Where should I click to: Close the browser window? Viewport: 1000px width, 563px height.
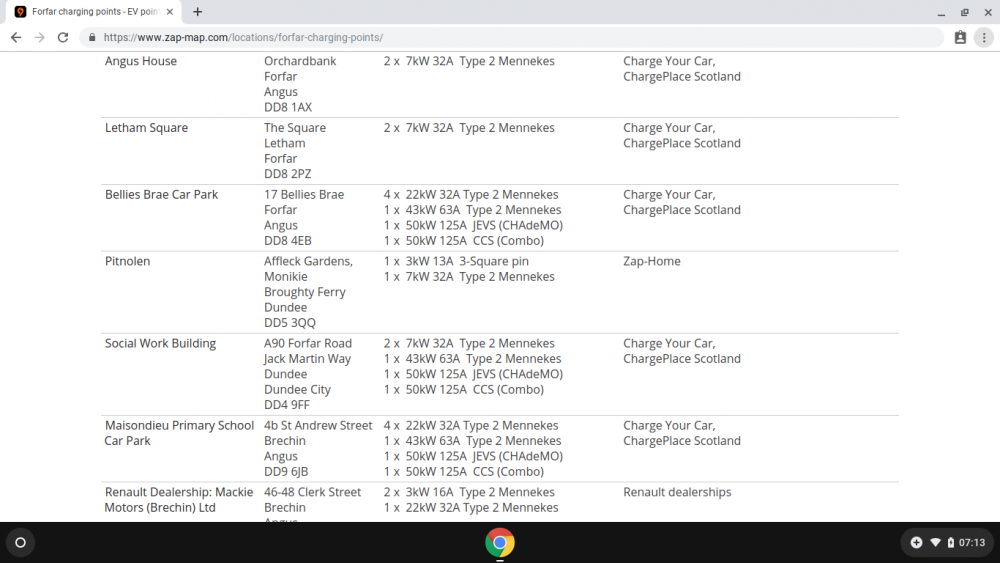[988, 12]
